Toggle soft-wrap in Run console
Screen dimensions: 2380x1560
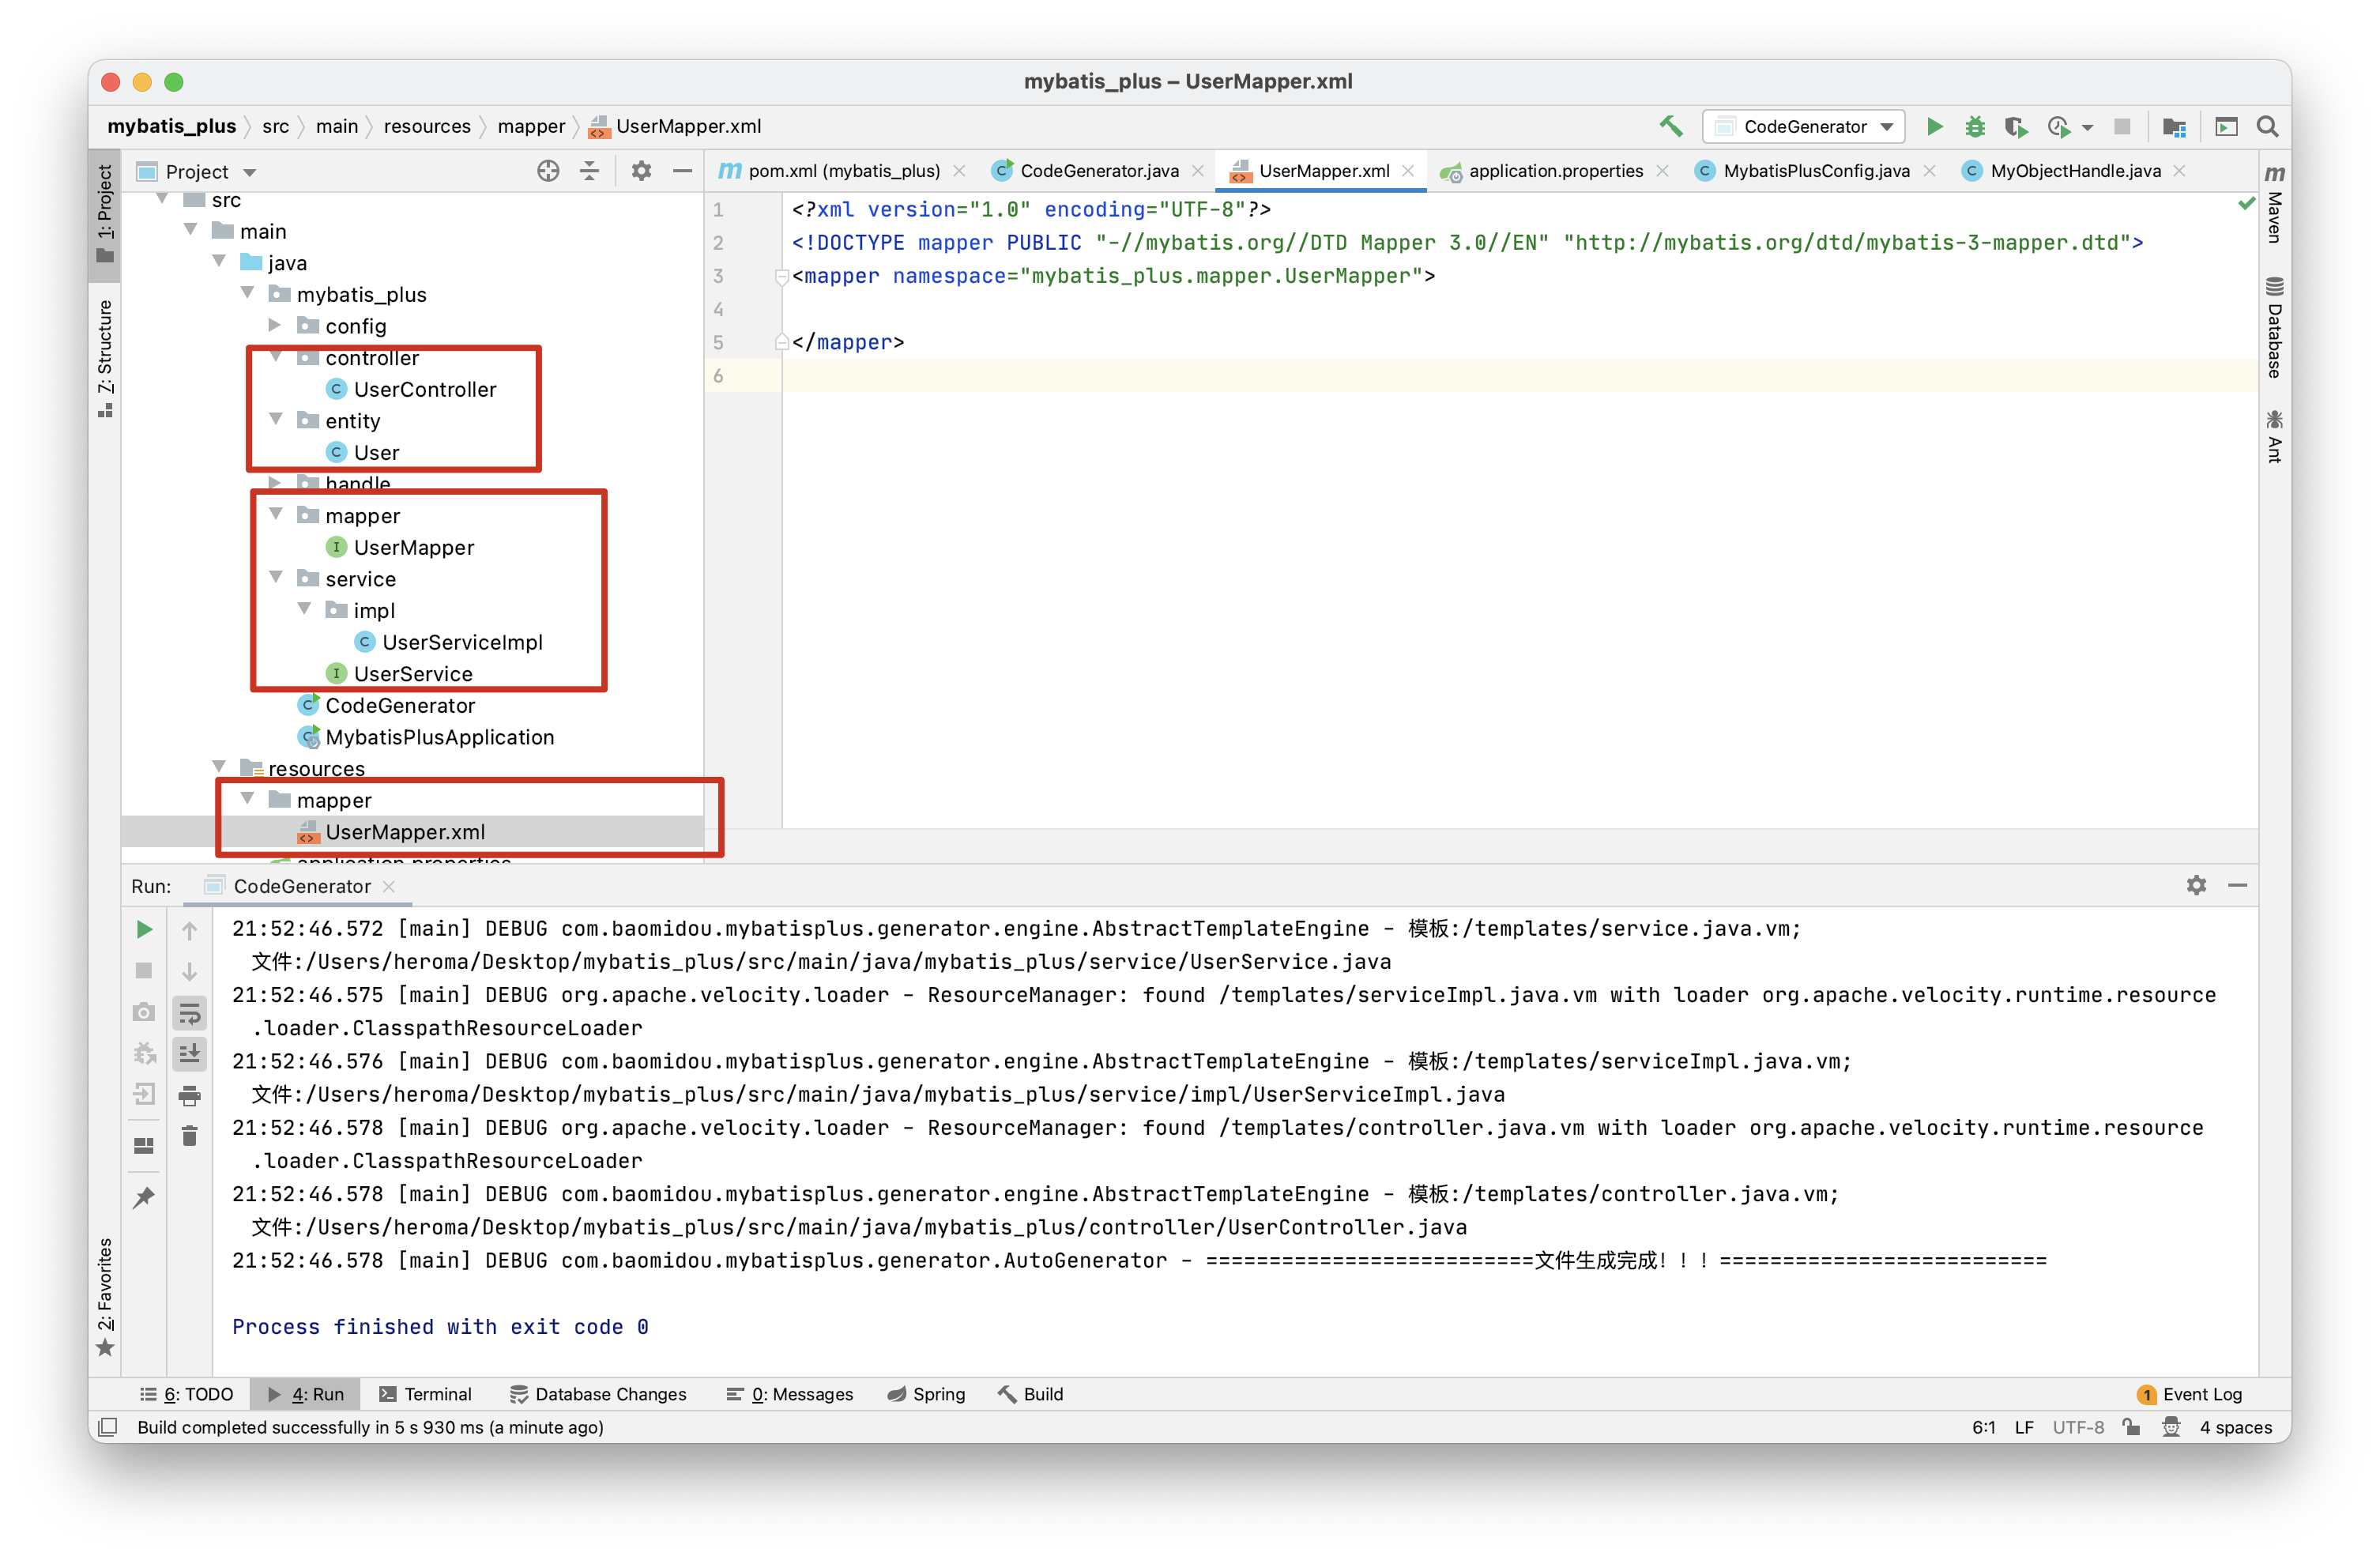pyautogui.click(x=189, y=1014)
